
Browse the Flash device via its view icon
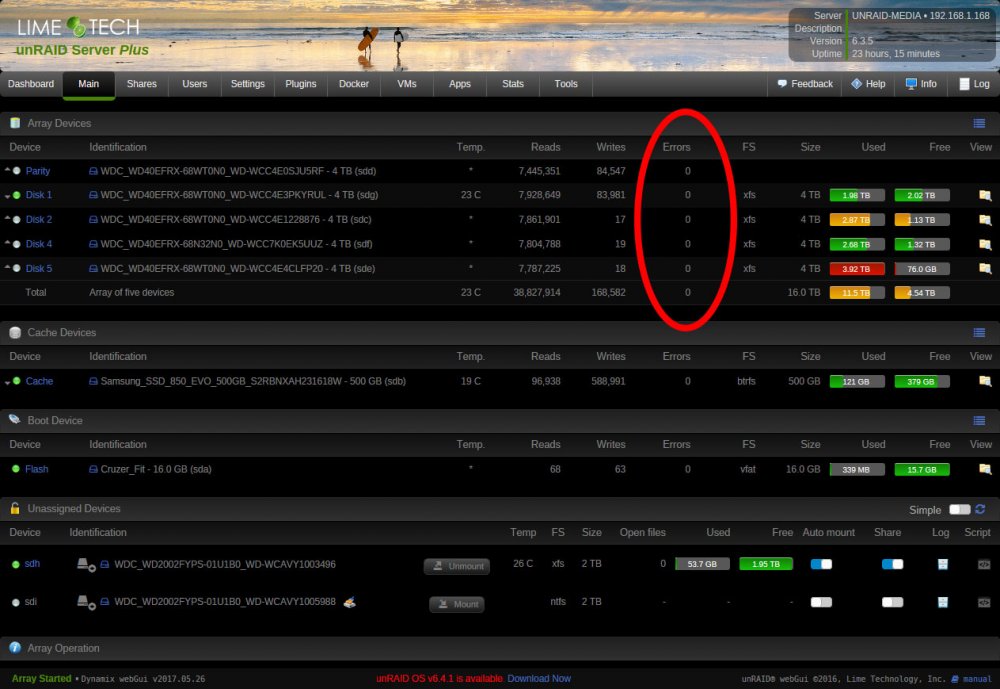coord(985,469)
